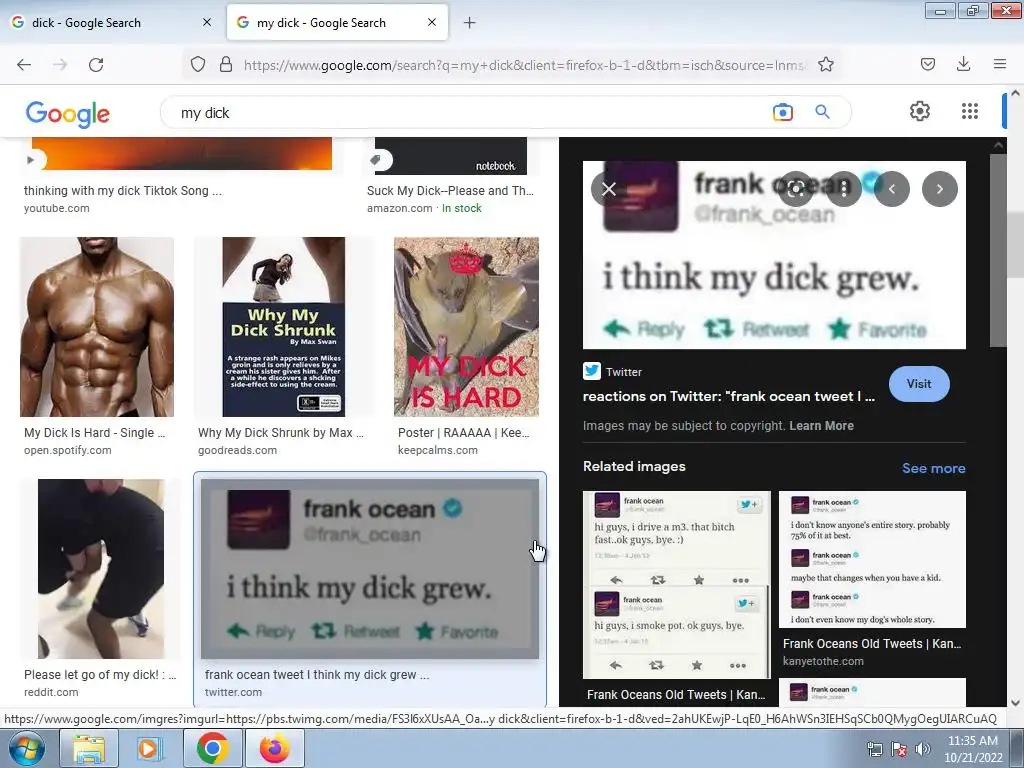The width and height of the screenshot is (1024, 768).
Task: Click the address bar URL field
Action: coord(524,65)
